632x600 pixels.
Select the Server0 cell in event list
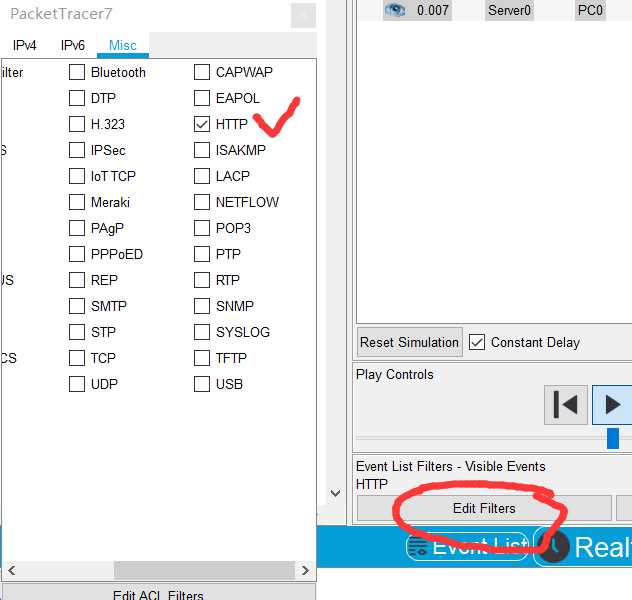509,10
